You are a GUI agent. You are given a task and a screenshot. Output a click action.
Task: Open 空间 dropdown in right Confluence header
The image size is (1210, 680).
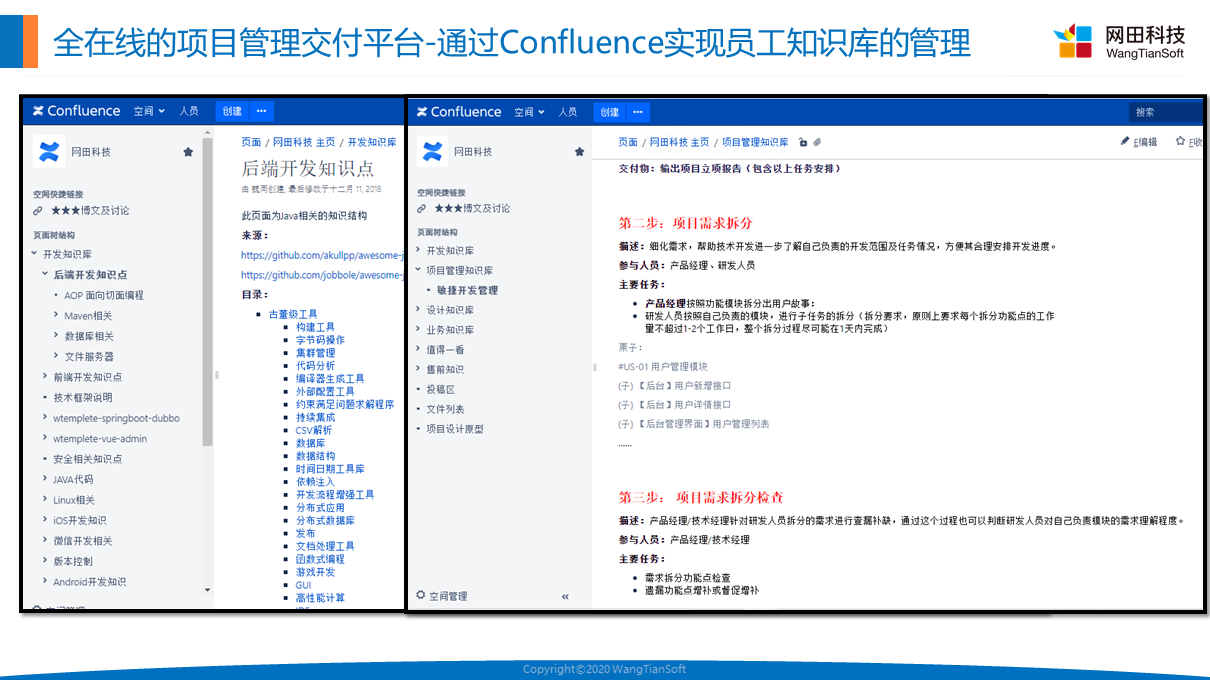530,112
